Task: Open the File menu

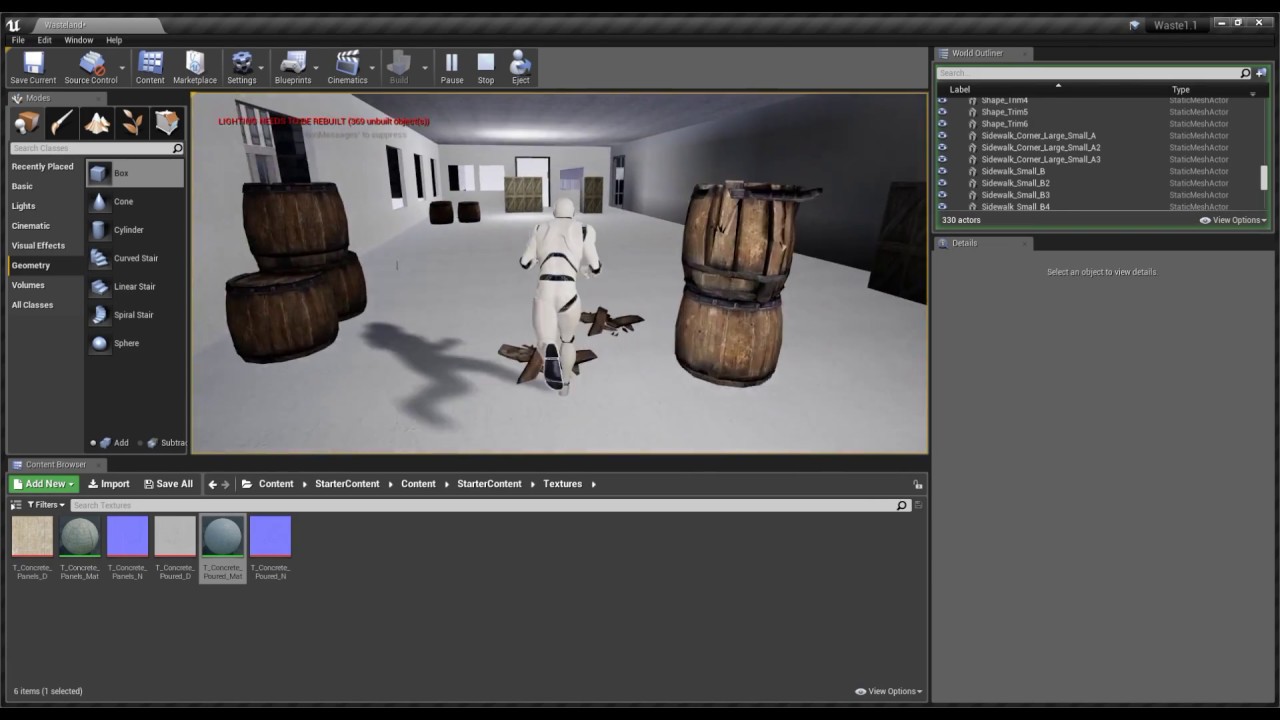Action: coord(18,40)
